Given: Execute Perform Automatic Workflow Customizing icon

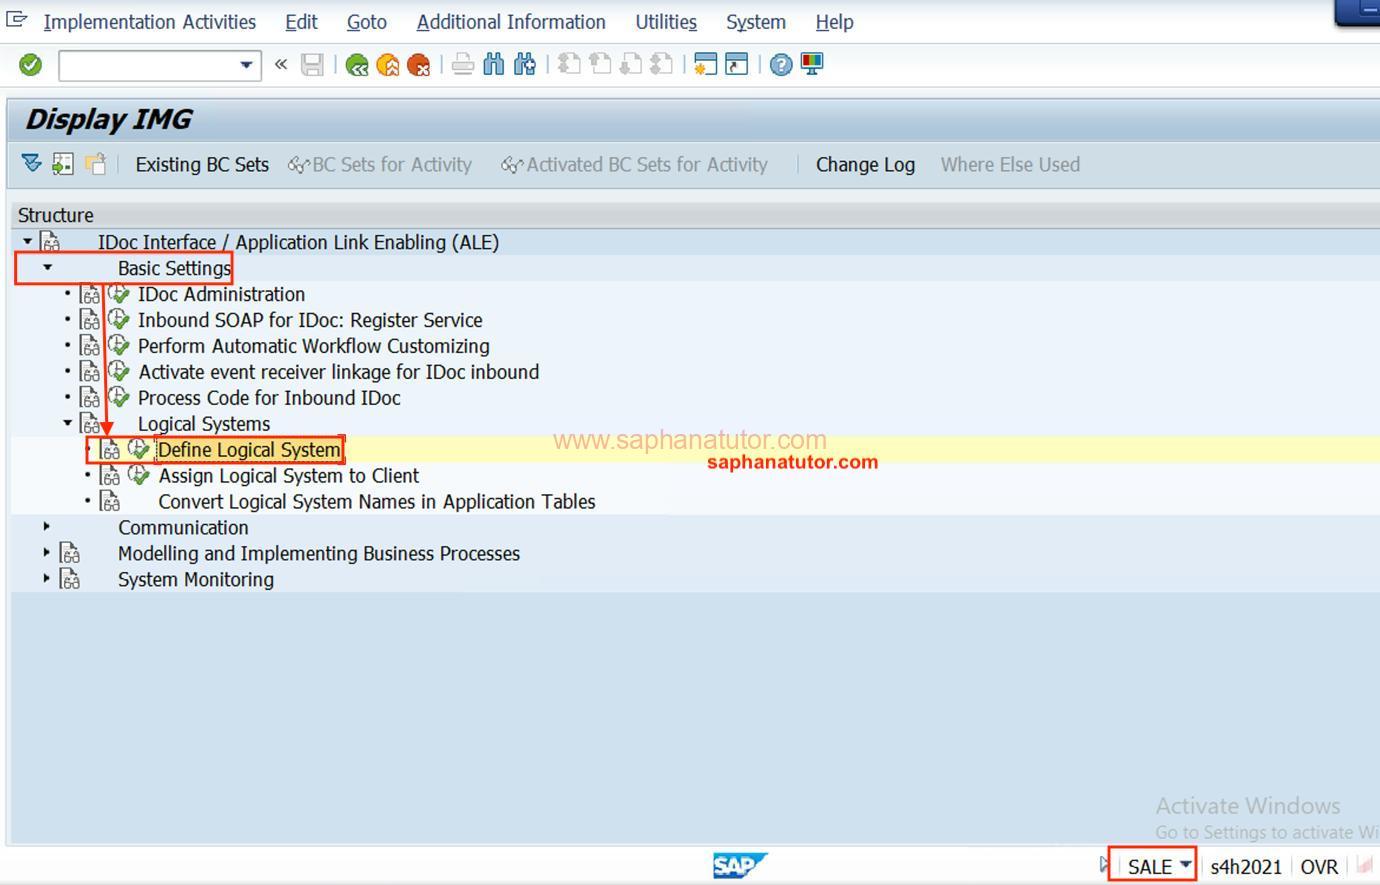Looking at the screenshot, I should point(119,346).
